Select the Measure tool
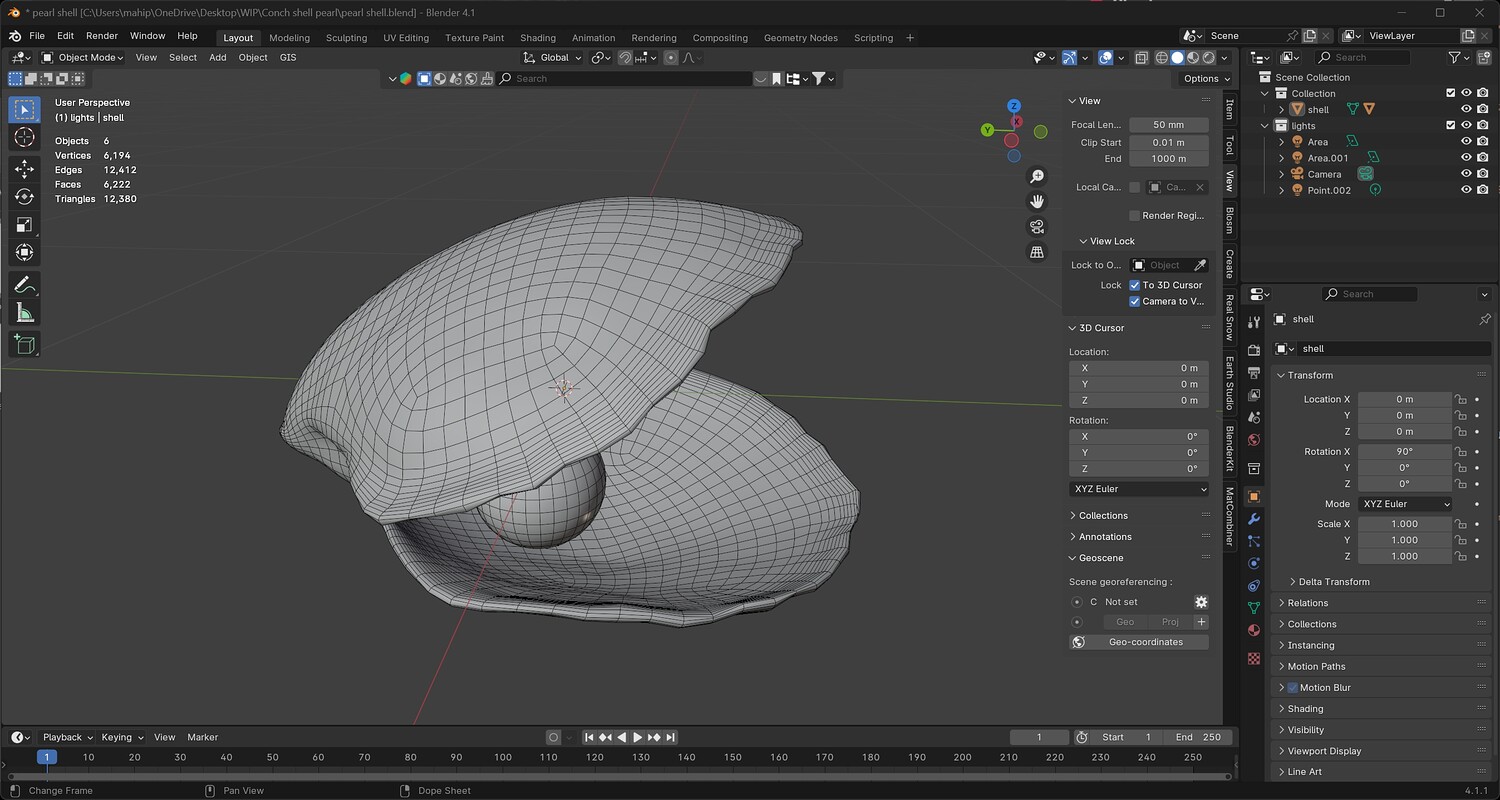1500x800 pixels. point(25,314)
